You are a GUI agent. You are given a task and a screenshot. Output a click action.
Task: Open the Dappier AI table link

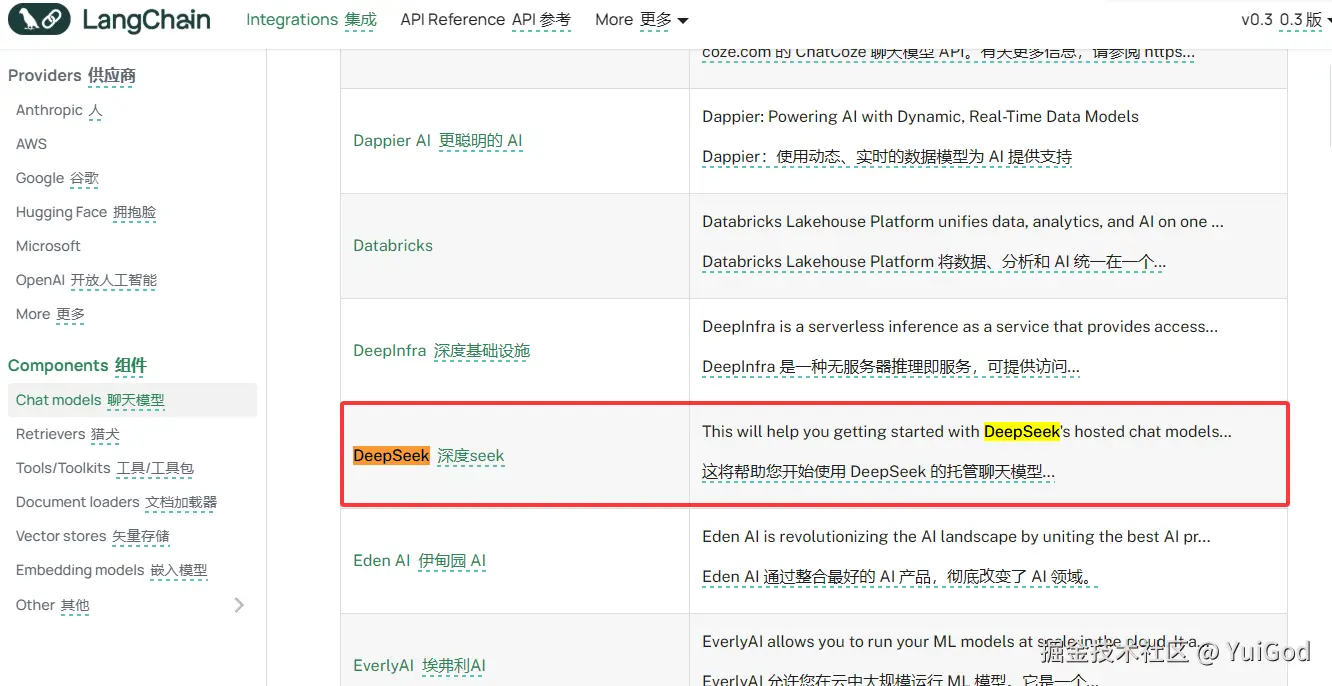click(438, 141)
